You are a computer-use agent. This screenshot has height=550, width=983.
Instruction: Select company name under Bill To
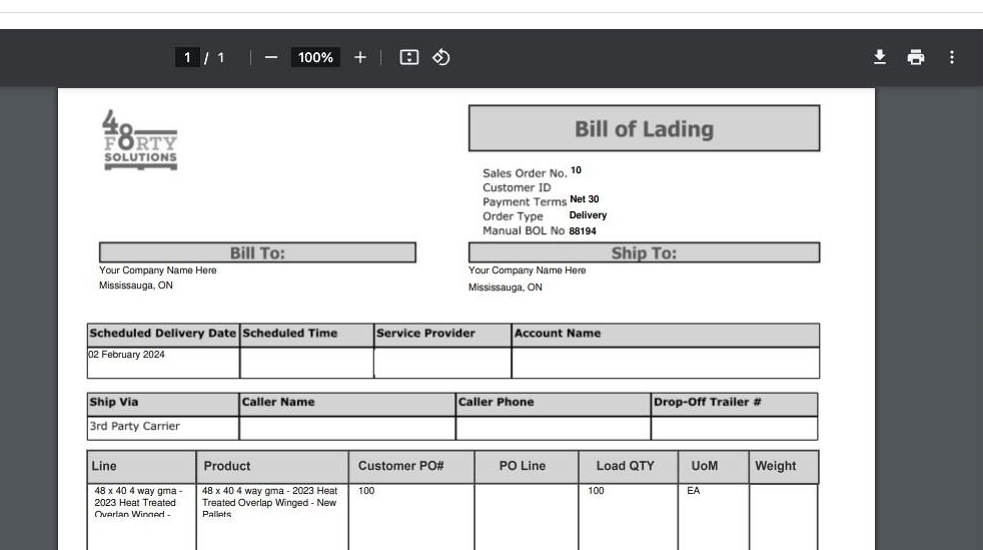[x=157, y=270]
